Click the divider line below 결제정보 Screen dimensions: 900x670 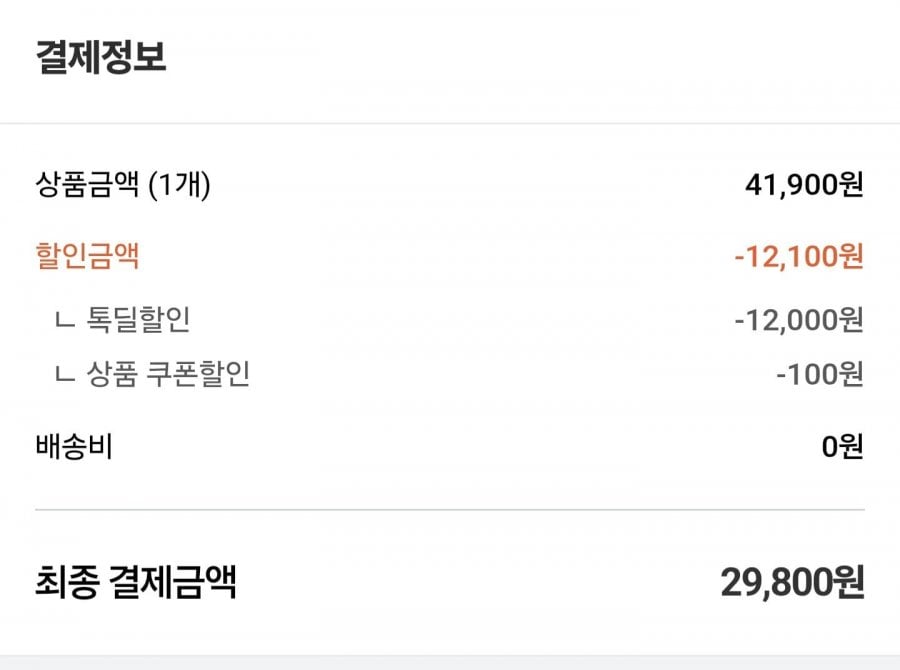(450, 123)
